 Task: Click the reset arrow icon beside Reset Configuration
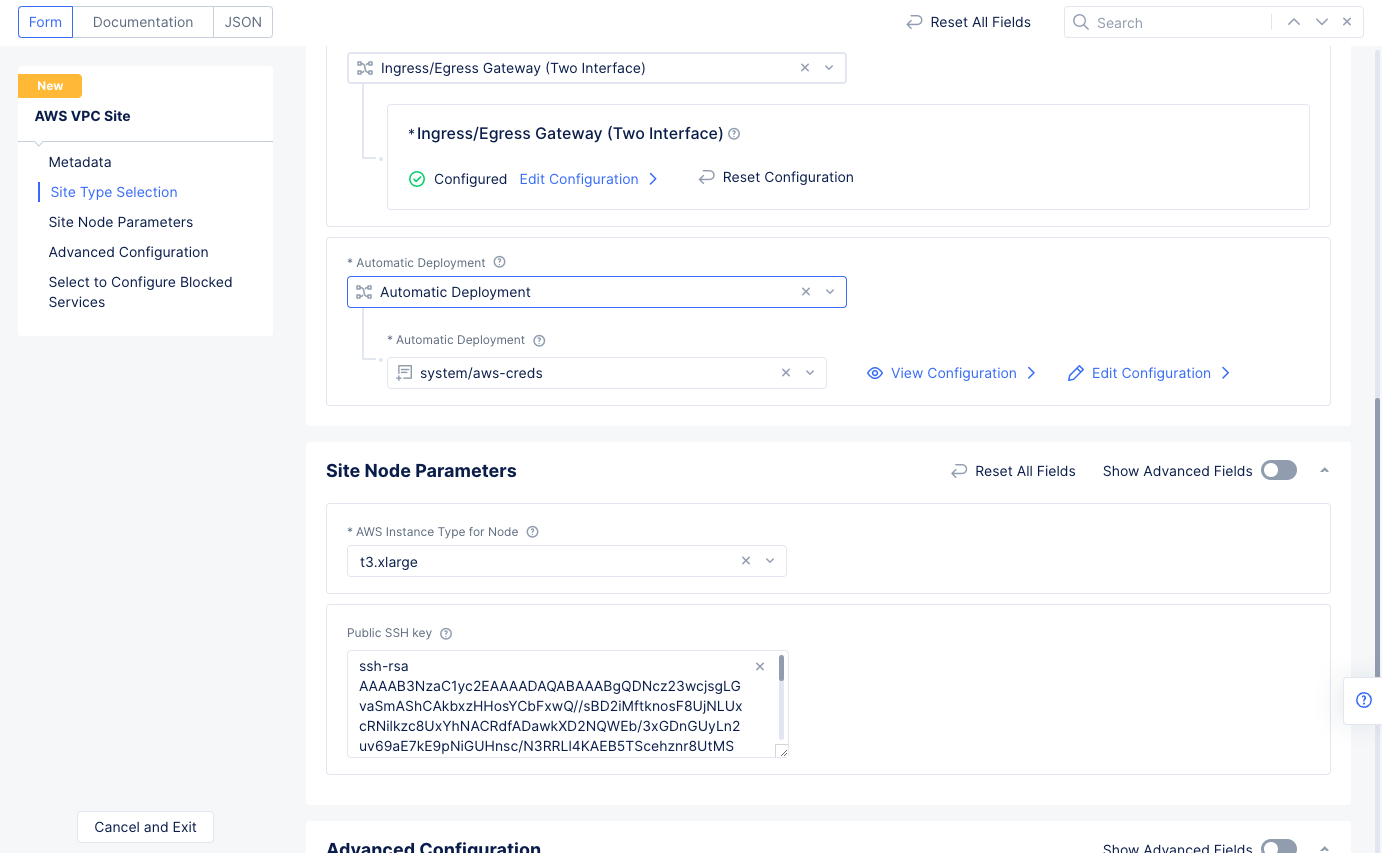(706, 176)
